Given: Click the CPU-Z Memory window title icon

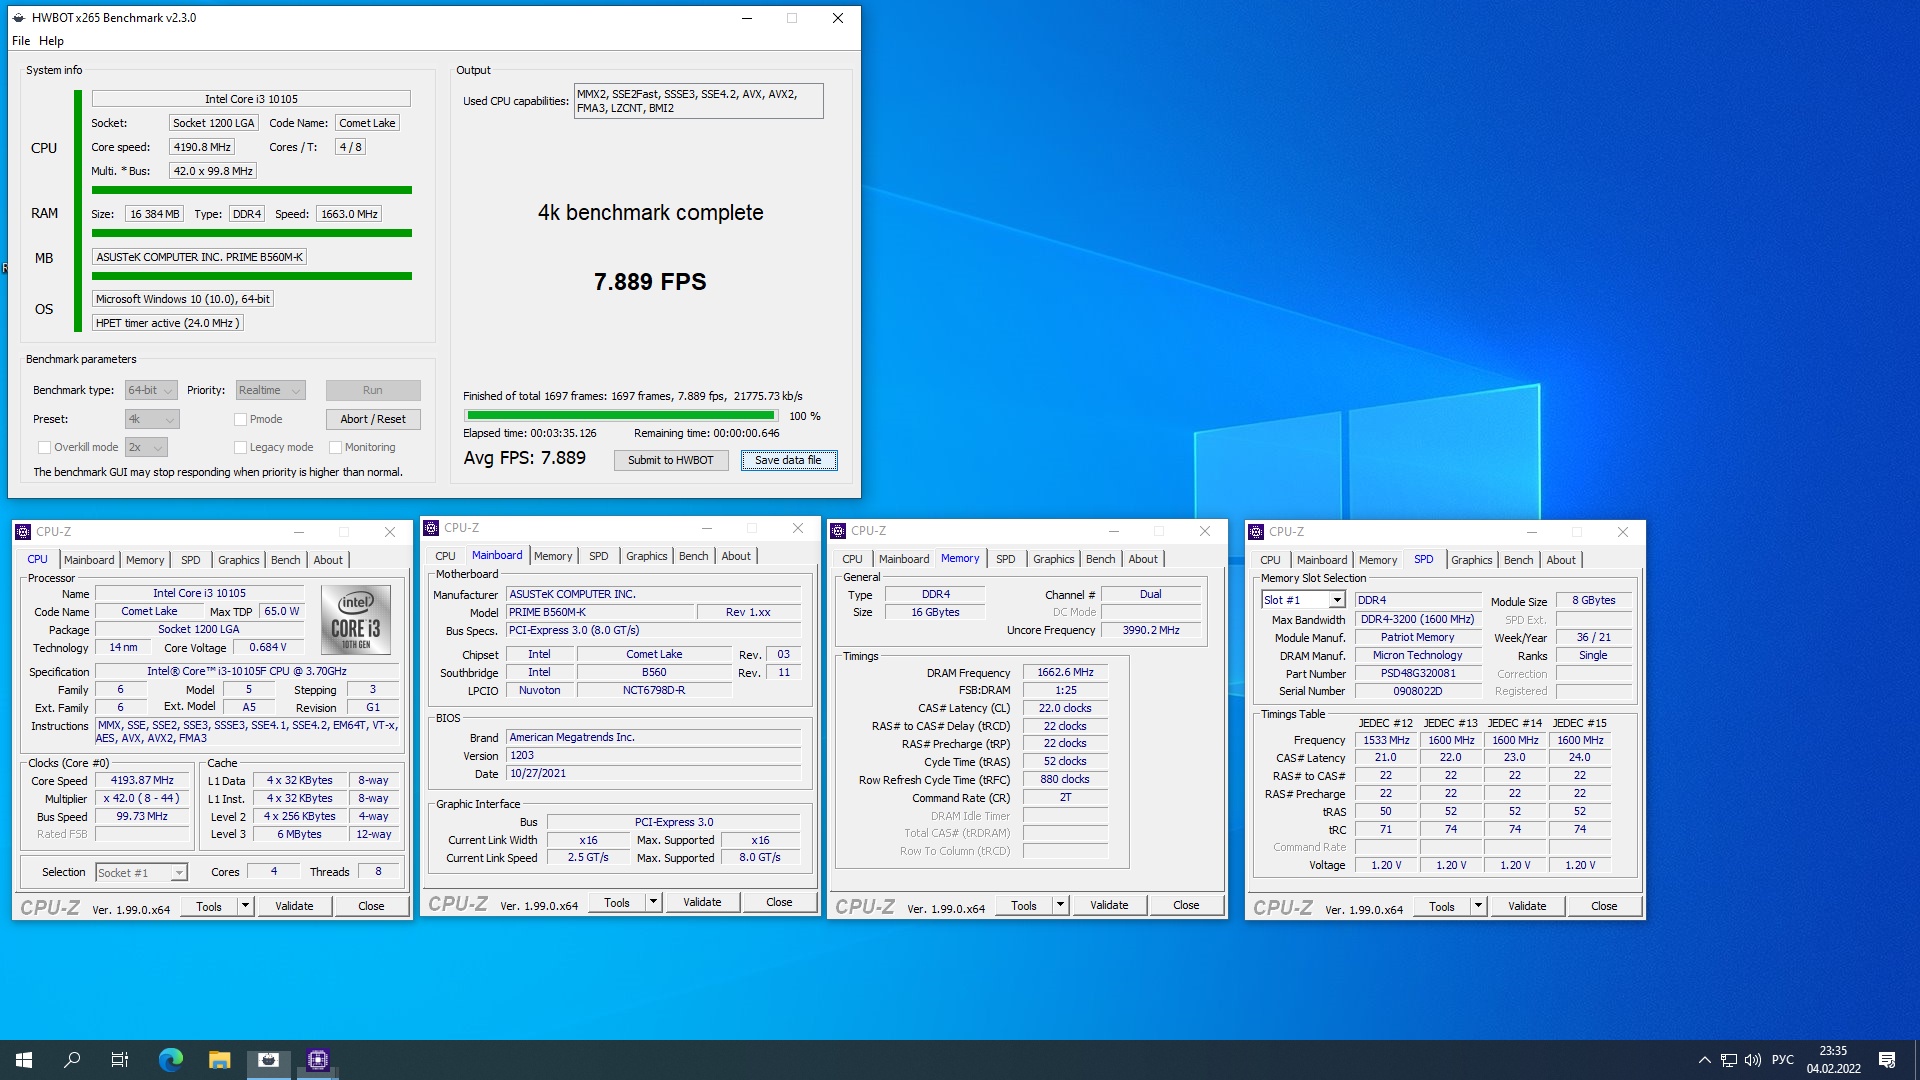Looking at the screenshot, I should (x=838, y=531).
